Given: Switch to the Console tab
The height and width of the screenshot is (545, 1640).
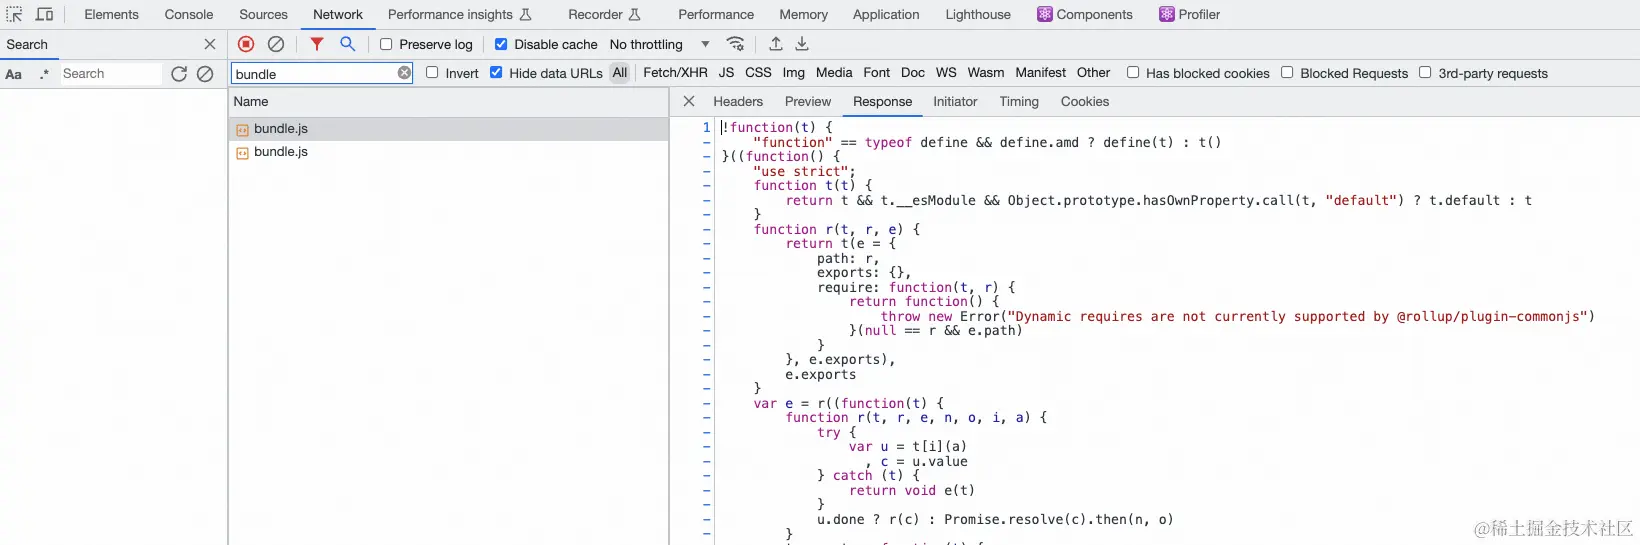Looking at the screenshot, I should (189, 14).
